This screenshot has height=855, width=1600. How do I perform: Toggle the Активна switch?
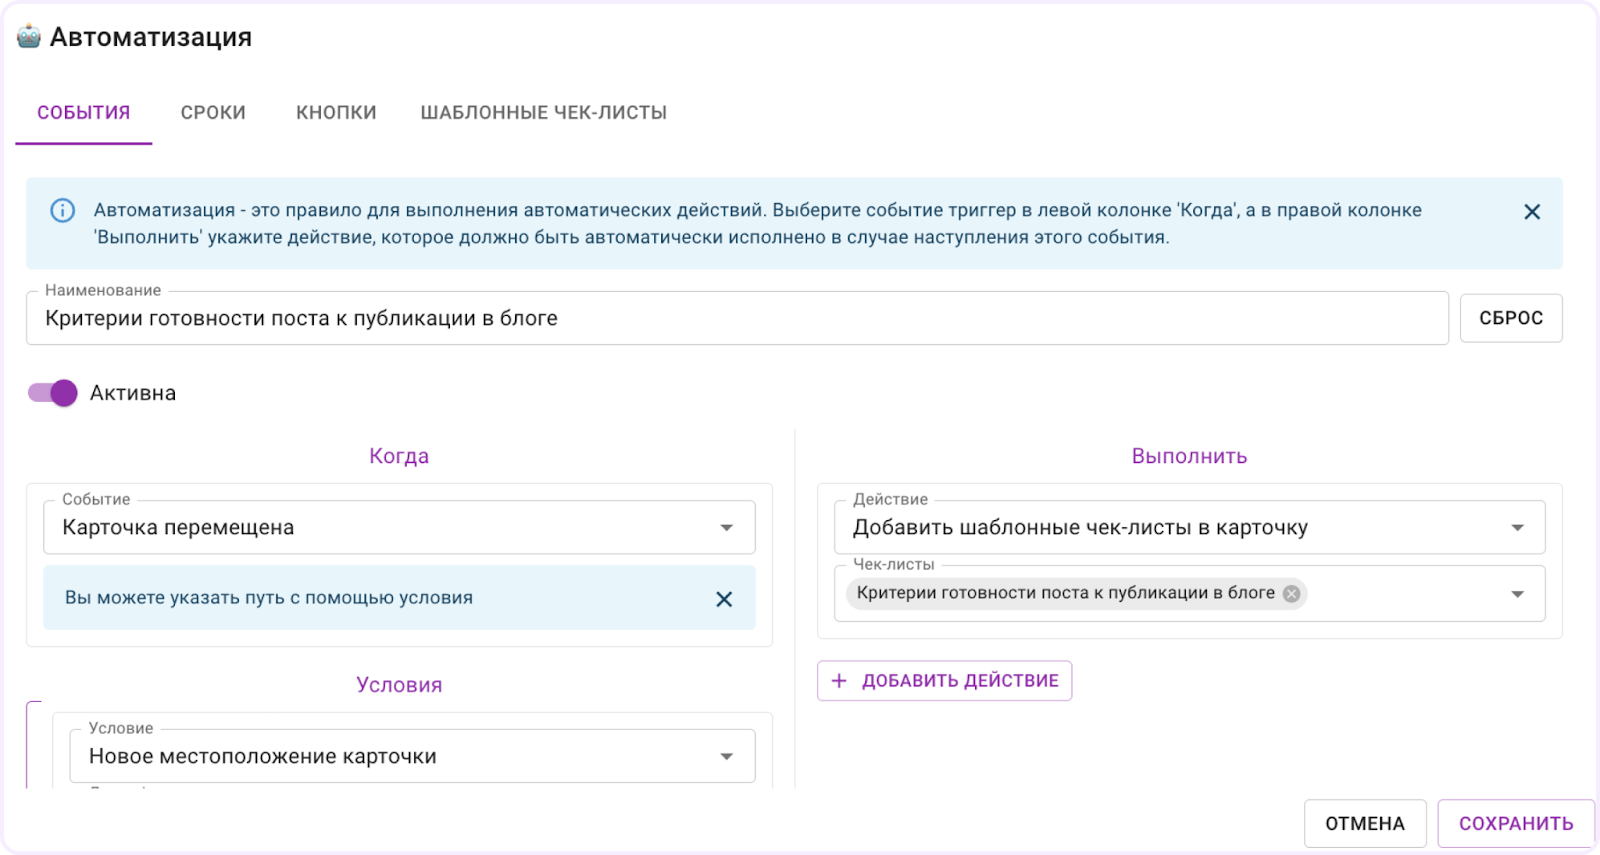(x=53, y=393)
